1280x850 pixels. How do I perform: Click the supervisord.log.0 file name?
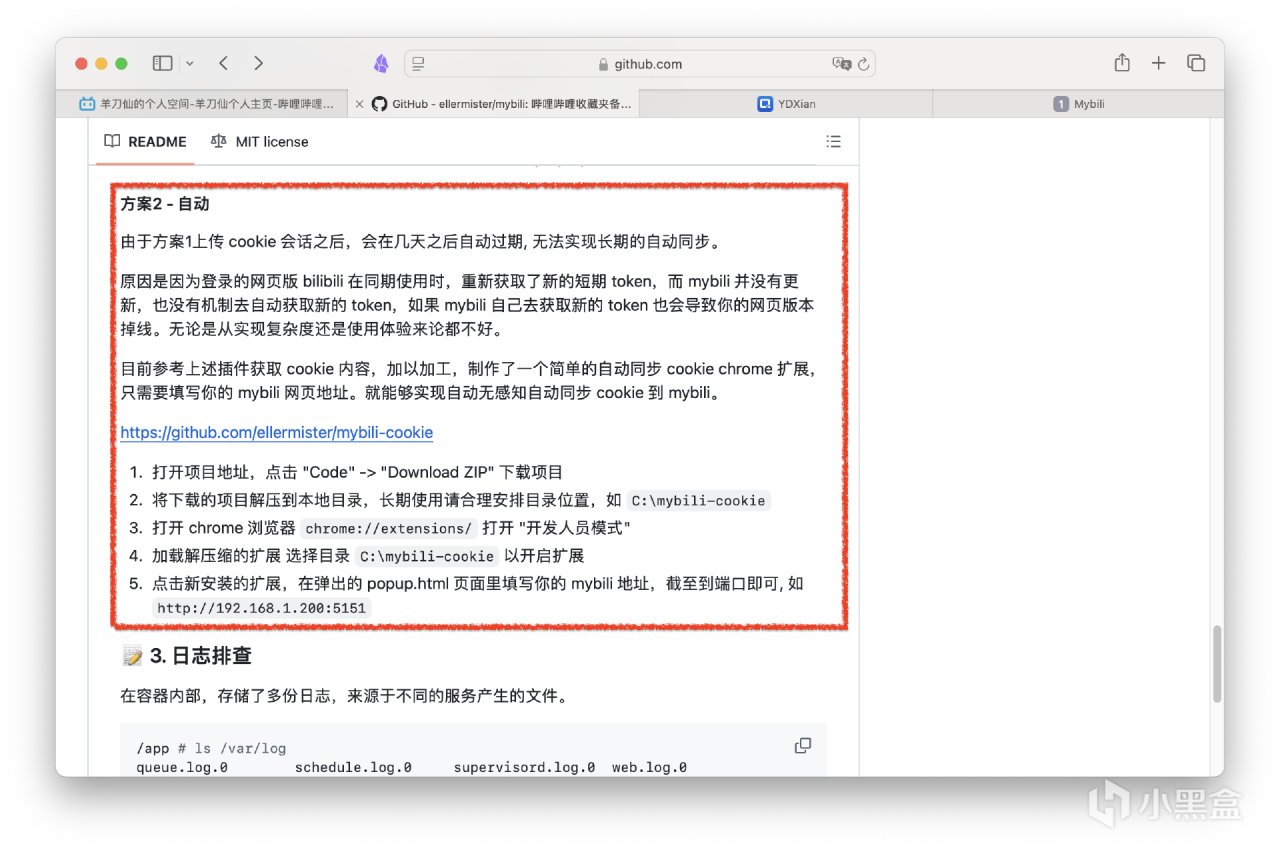(524, 767)
